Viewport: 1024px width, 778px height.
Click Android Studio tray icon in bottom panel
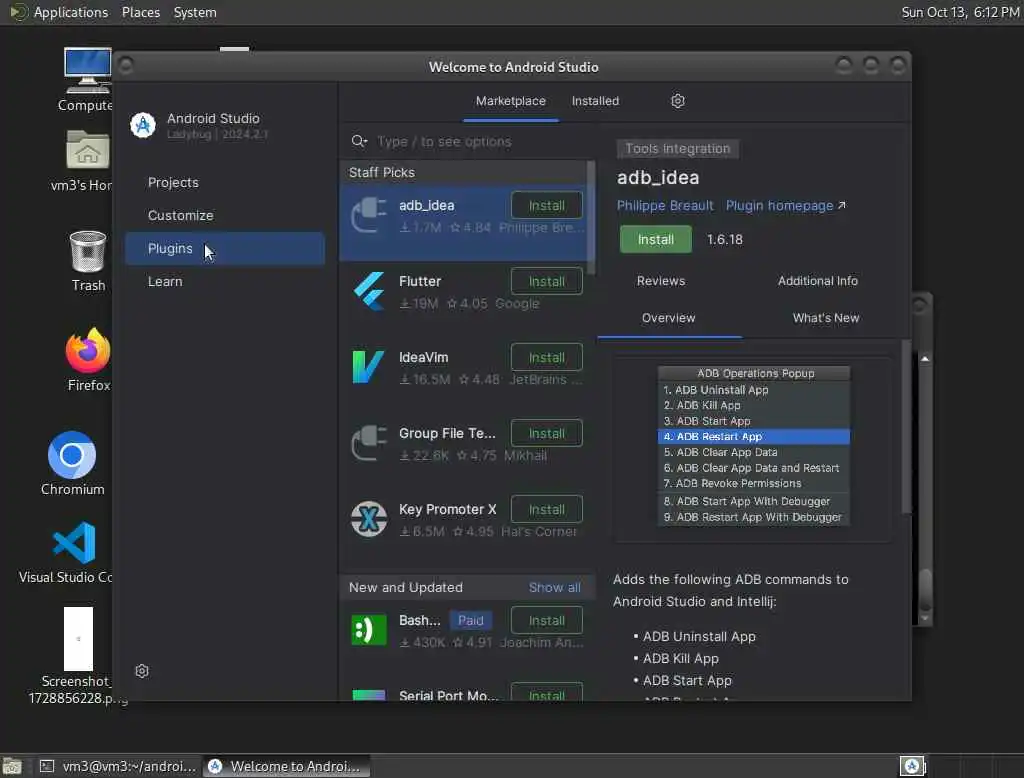click(912, 766)
